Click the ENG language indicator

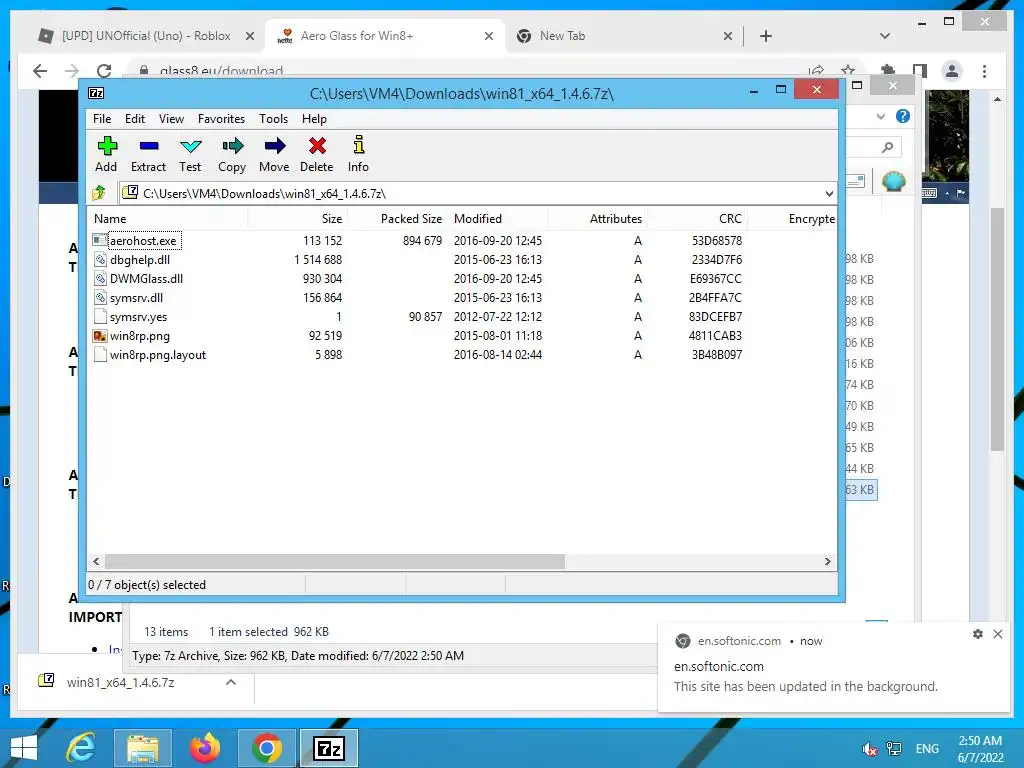pos(927,749)
